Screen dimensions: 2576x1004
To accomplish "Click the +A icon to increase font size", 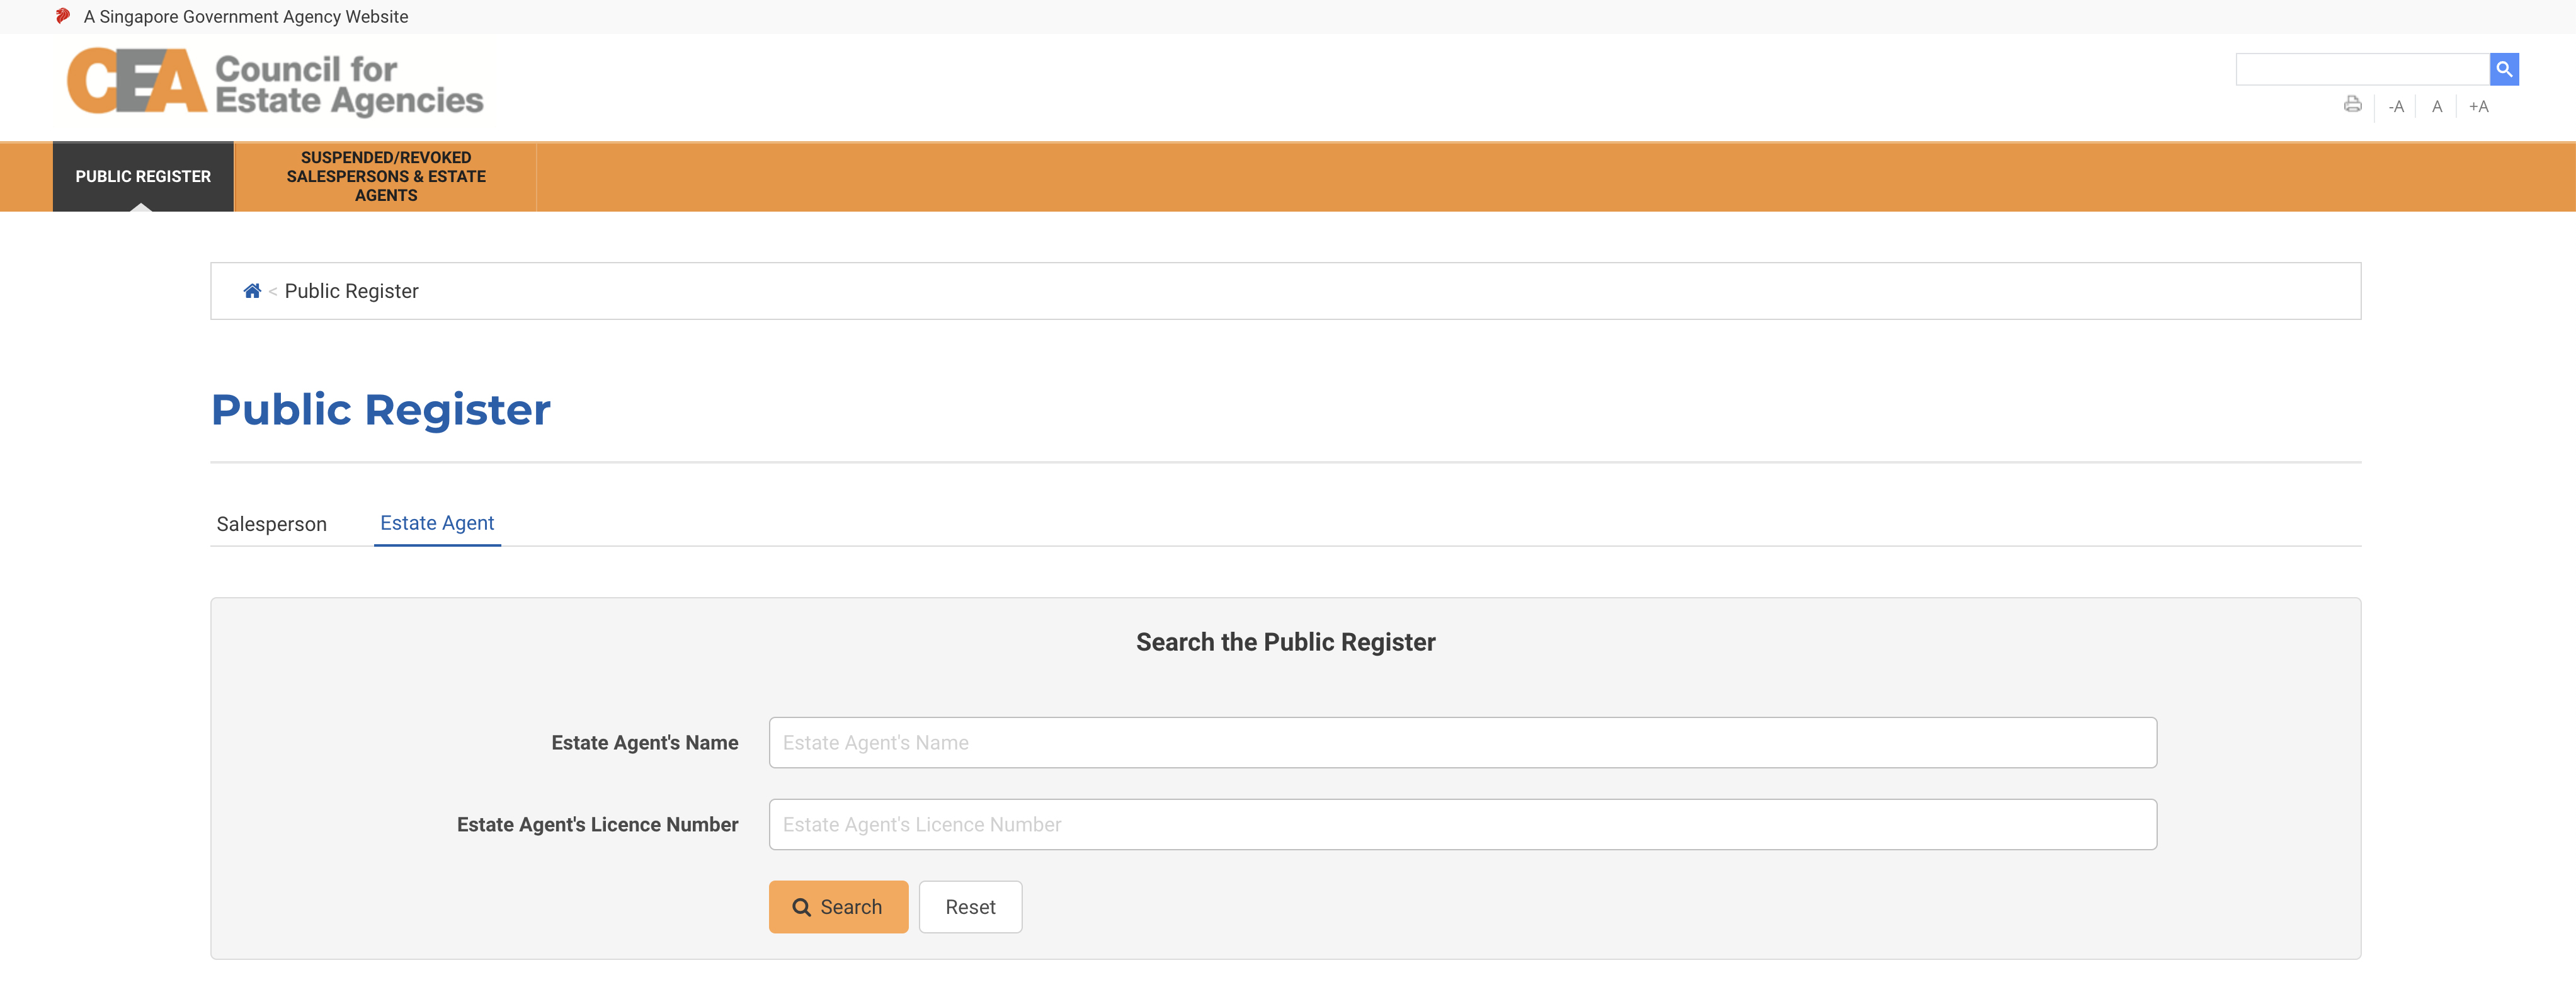I will [x=2479, y=106].
